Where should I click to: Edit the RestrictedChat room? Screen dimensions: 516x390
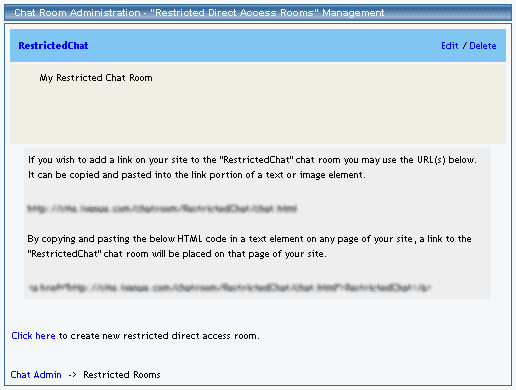point(450,45)
